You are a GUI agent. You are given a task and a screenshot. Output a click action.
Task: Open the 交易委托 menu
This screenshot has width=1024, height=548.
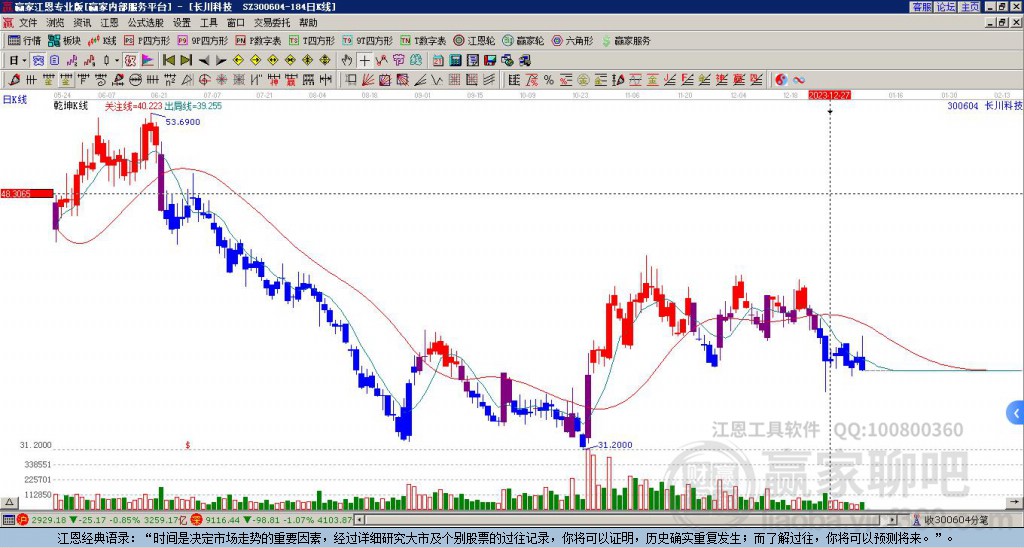272,23
